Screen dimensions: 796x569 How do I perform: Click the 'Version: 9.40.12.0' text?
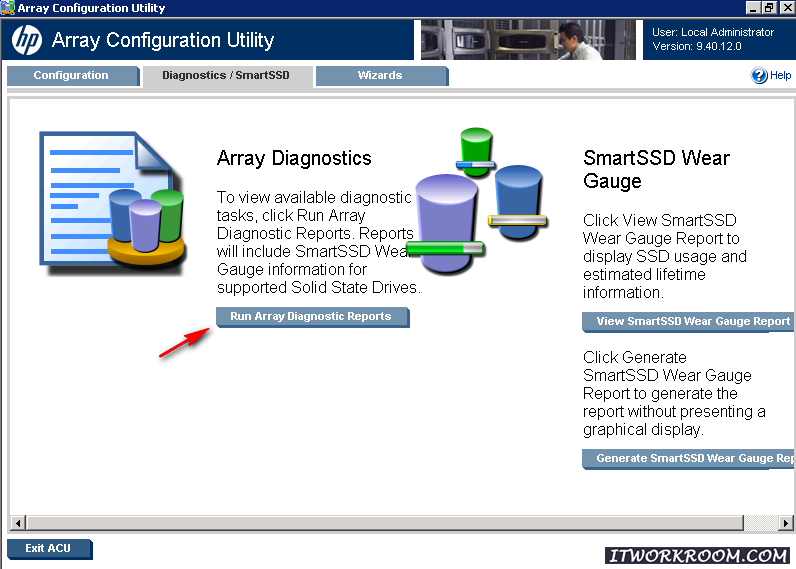(x=696, y=47)
